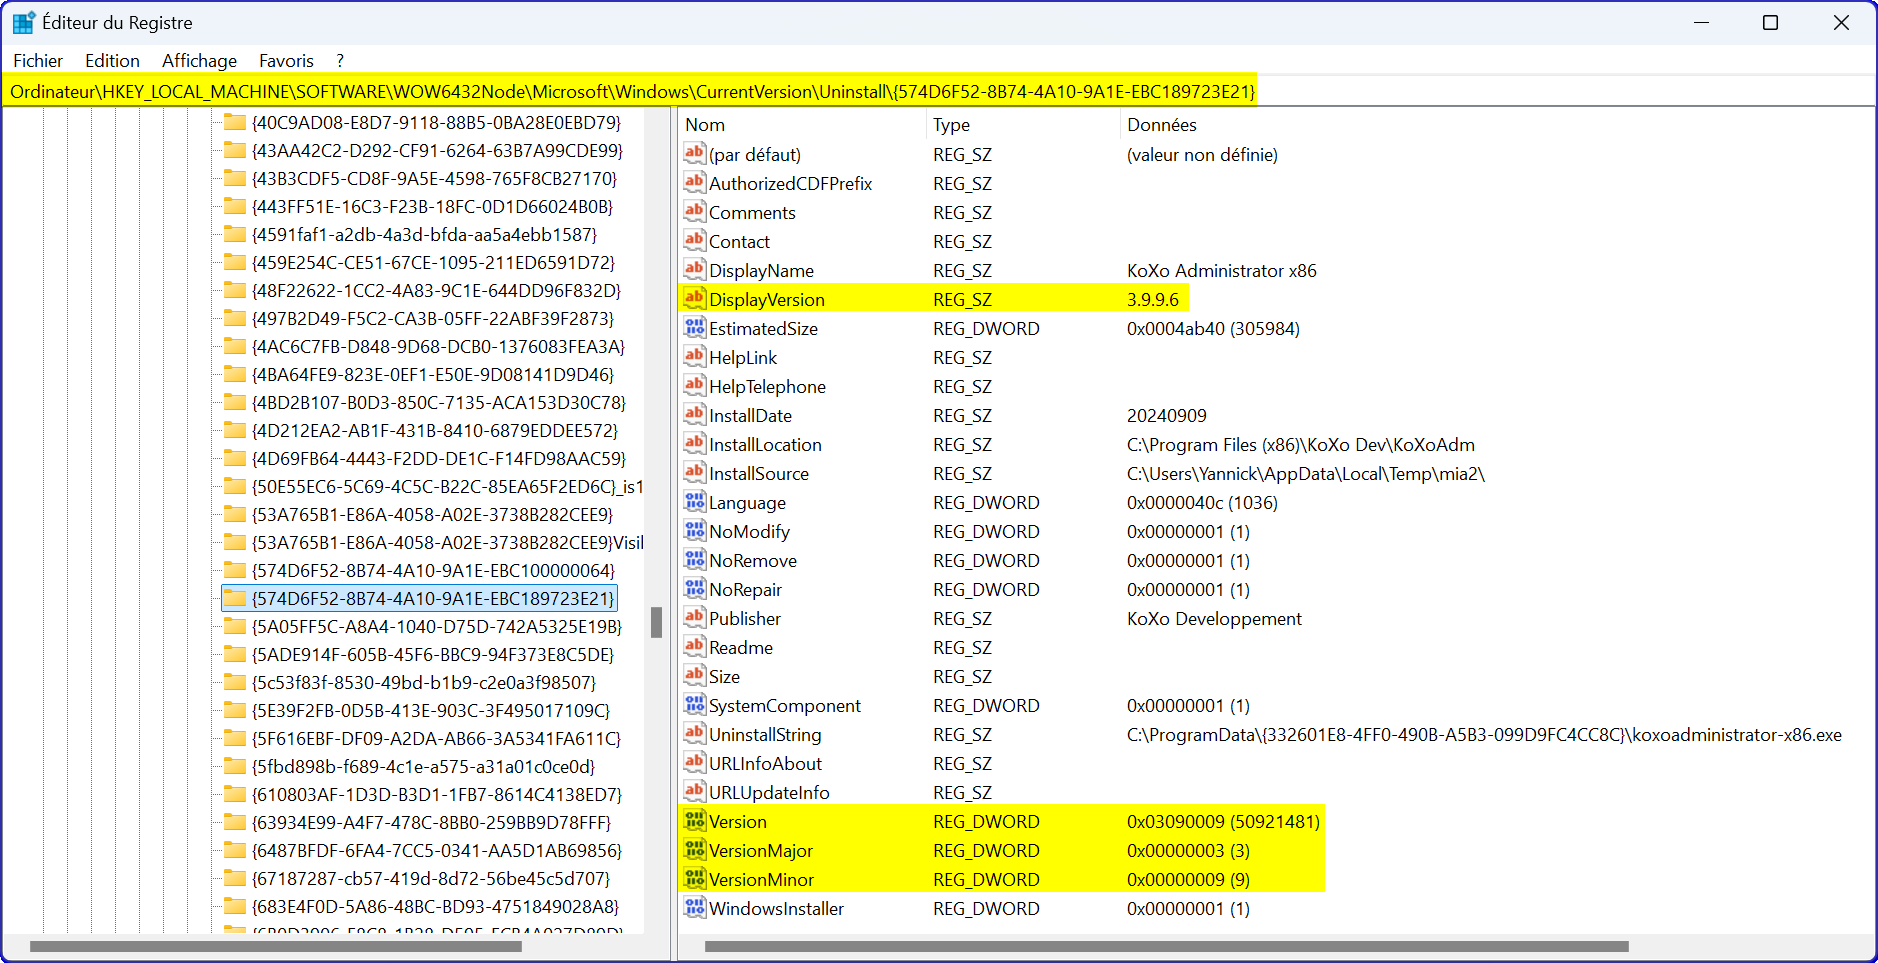Click the data '20240909' in InstallDate row
The height and width of the screenshot is (963, 1878).
(x=1166, y=415)
